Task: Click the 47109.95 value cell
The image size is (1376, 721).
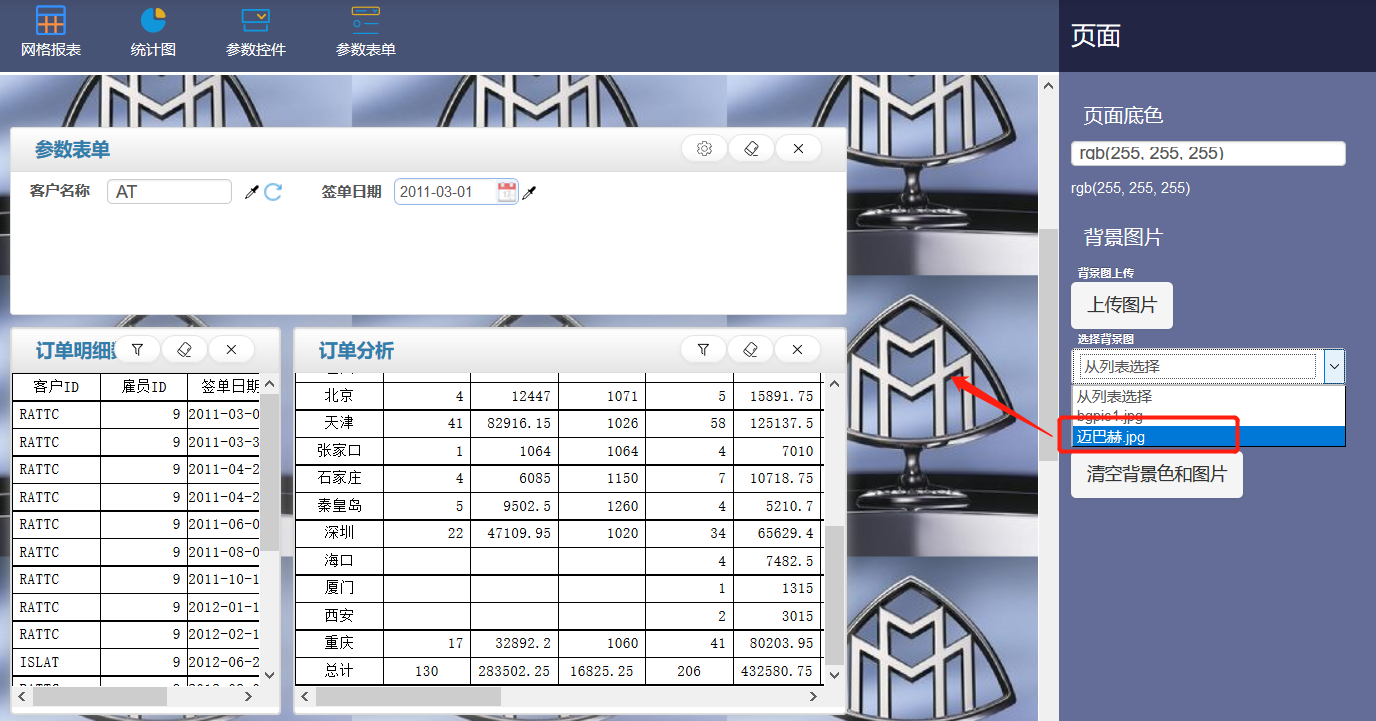Action: (514, 533)
